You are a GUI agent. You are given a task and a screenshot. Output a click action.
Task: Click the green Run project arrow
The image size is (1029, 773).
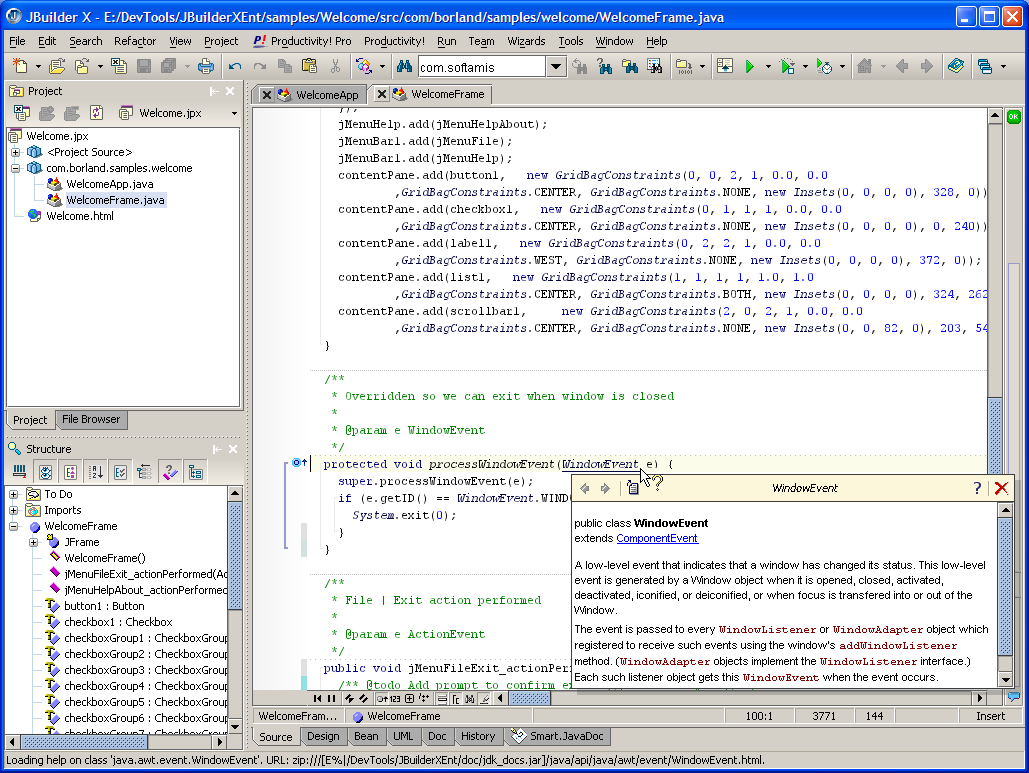coord(749,66)
